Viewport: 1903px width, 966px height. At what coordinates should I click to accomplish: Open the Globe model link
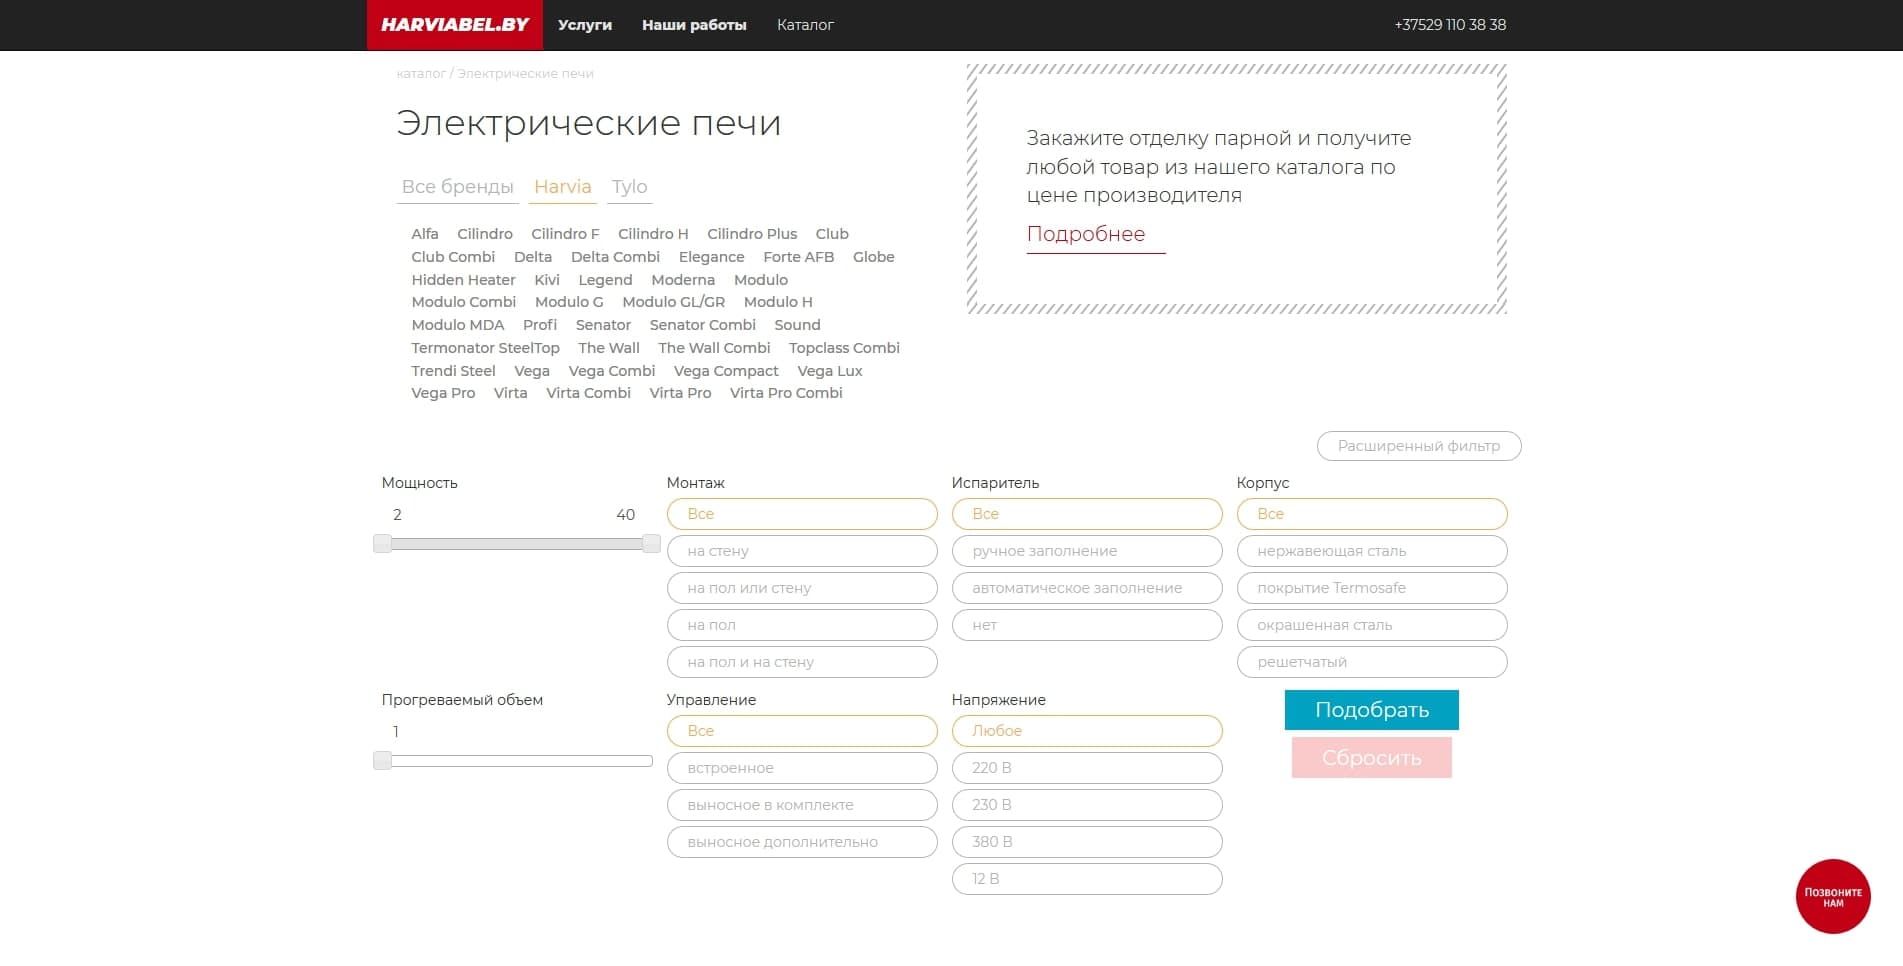click(x=874, y=257)
